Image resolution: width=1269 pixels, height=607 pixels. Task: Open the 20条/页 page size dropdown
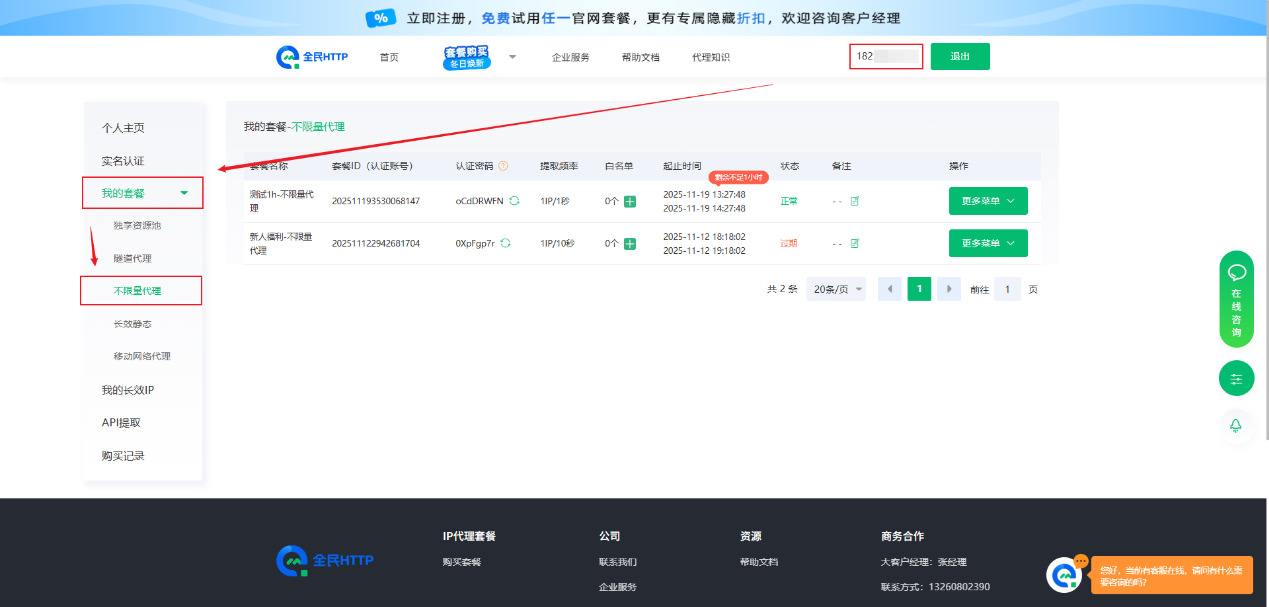837,289
